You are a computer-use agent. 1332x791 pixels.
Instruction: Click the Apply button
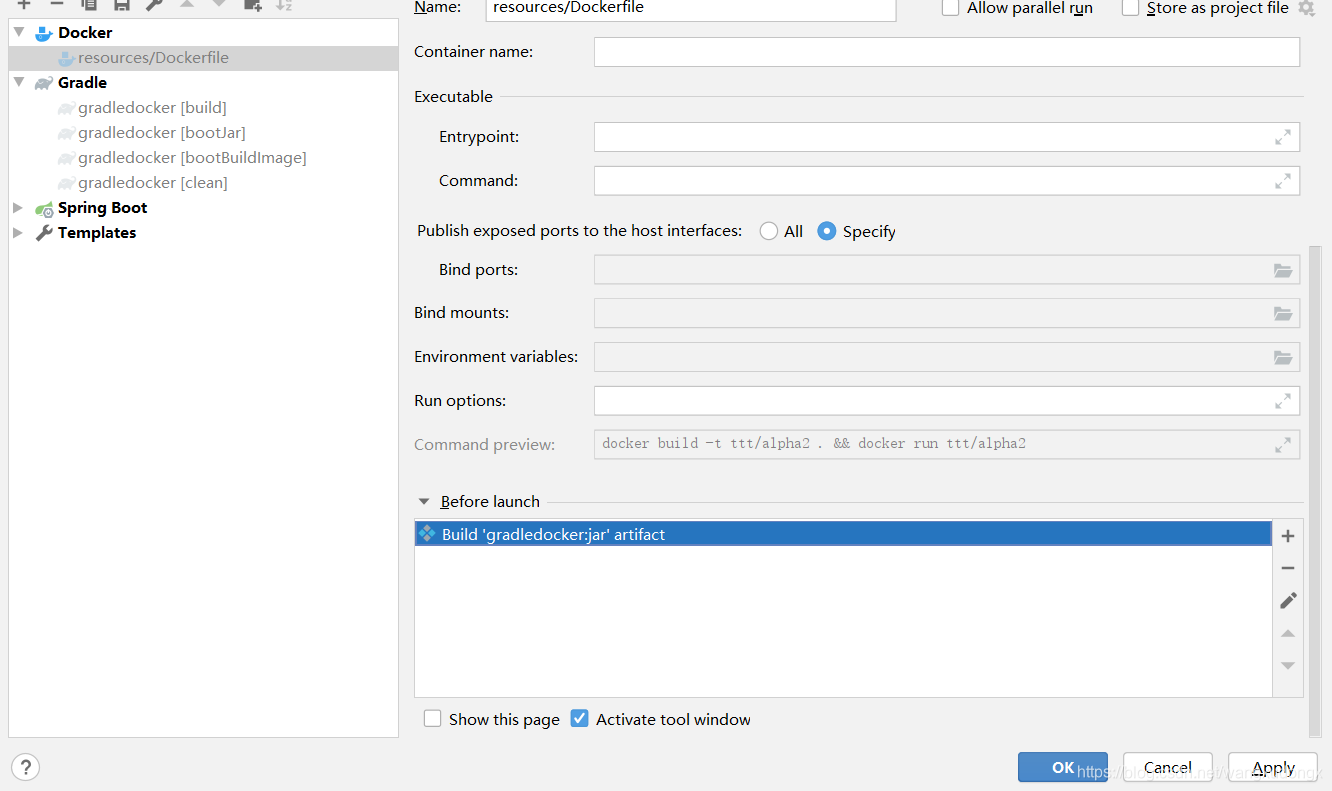[x=1273, y=767]
